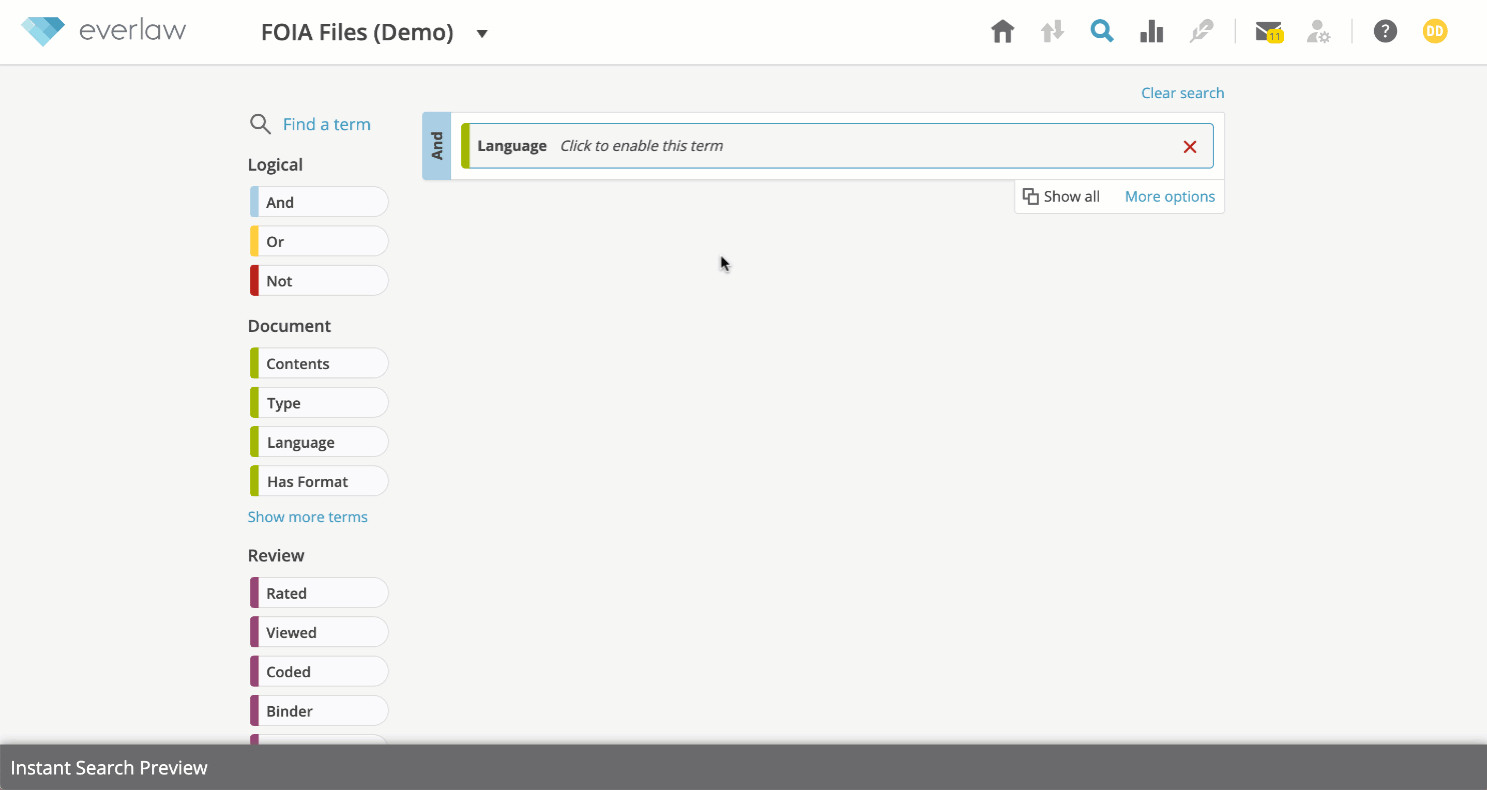Open the Search magnifier icon in header
The height and width of the screenshot is (790, 1487).
1102,32
